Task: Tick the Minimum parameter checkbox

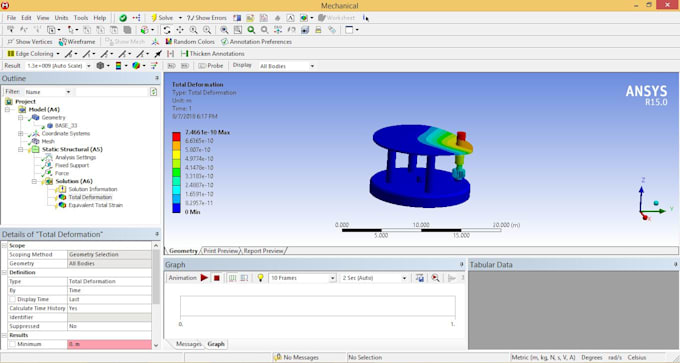Action: pos(13,344)
